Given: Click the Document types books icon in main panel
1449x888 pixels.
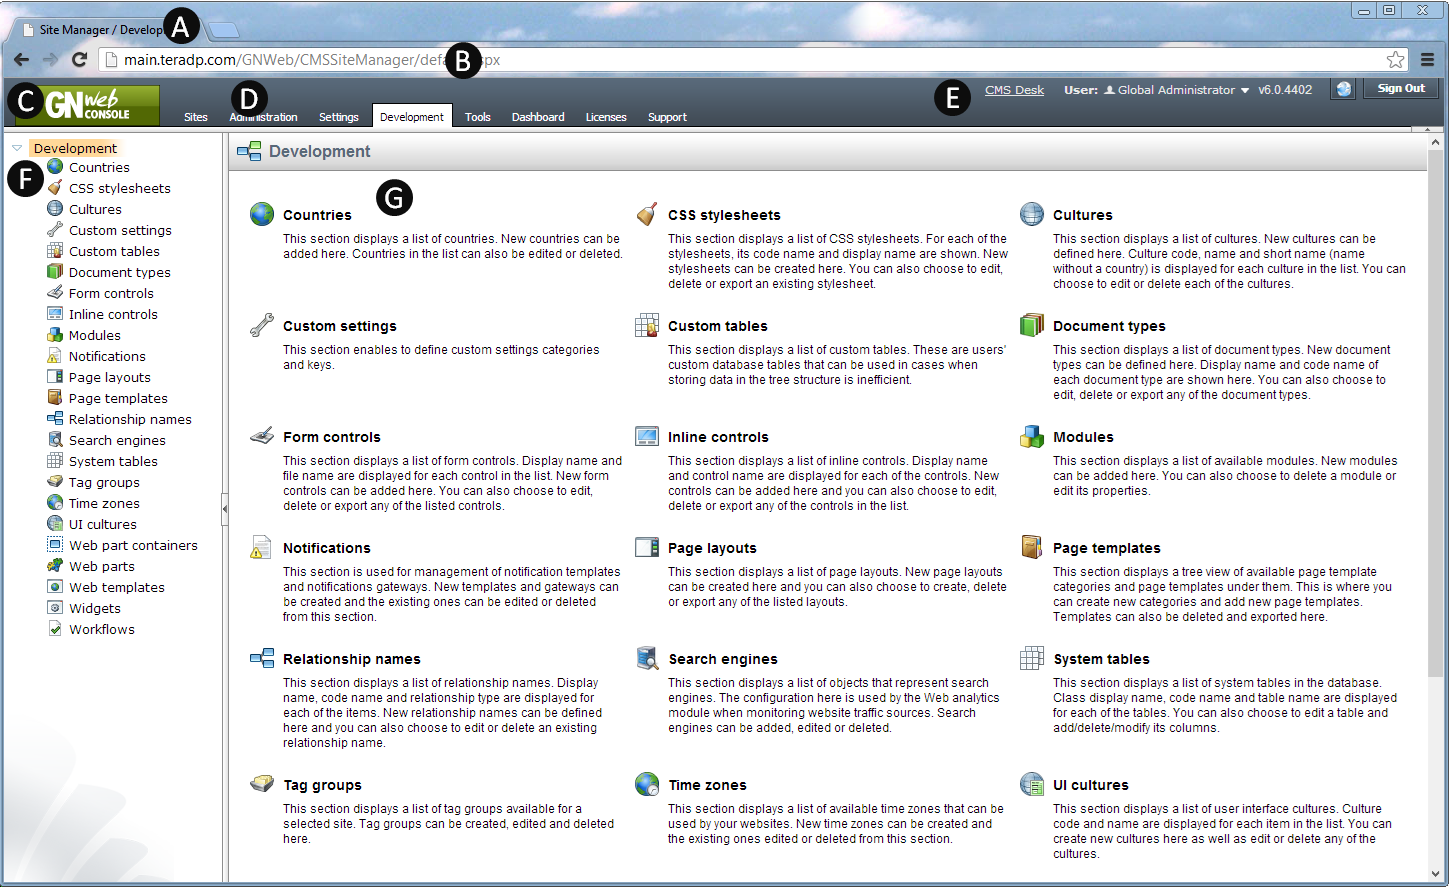Looking at the screenshot, I should point(1032,325).
